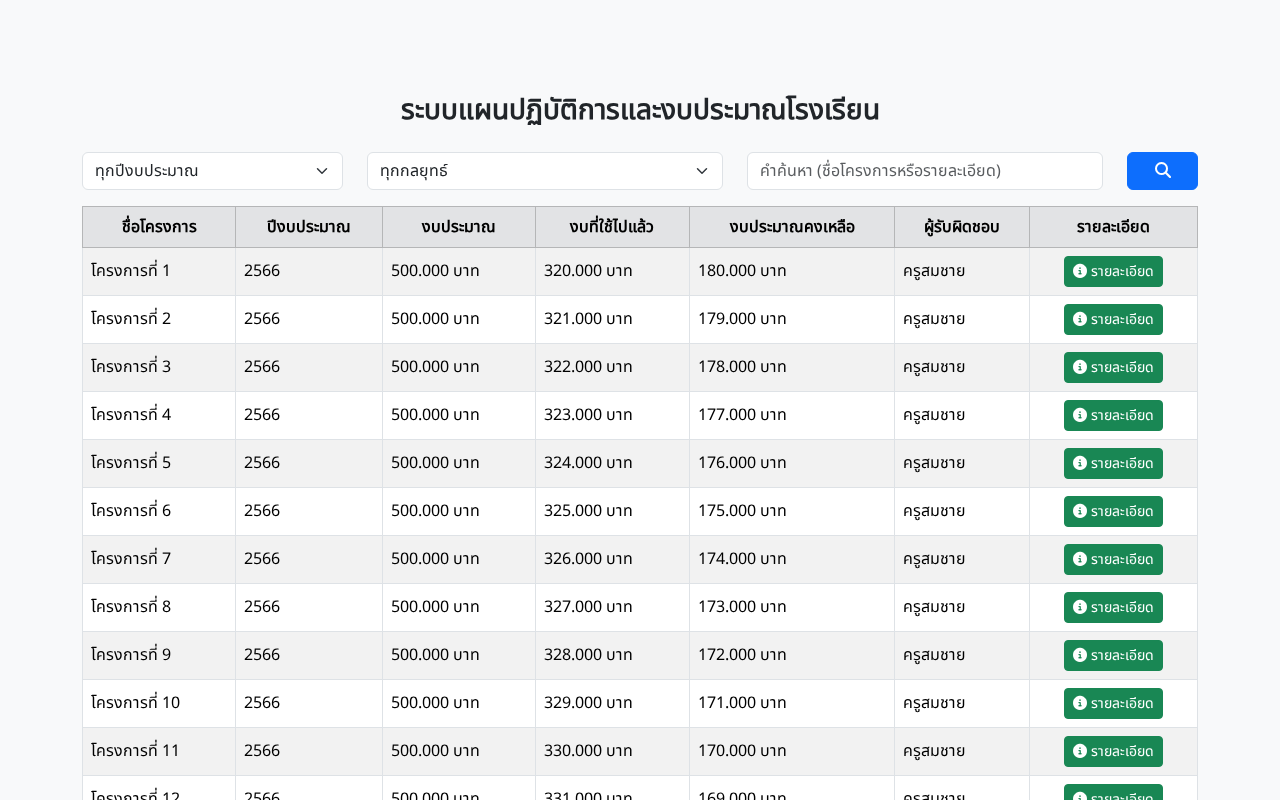Image resolution: width=1280 pixels, height=800 pixels.
Task: Focus the คำค้นหา search input field
Action: pyautogui.click(x=925, y=171)
